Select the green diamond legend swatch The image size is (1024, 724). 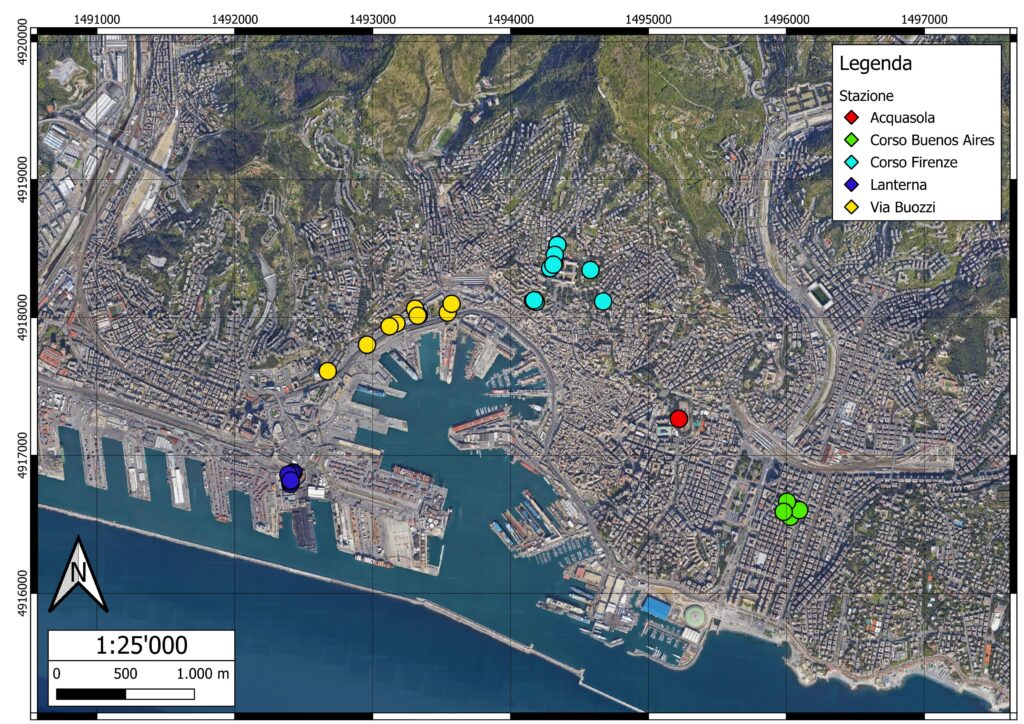point(852,140)
